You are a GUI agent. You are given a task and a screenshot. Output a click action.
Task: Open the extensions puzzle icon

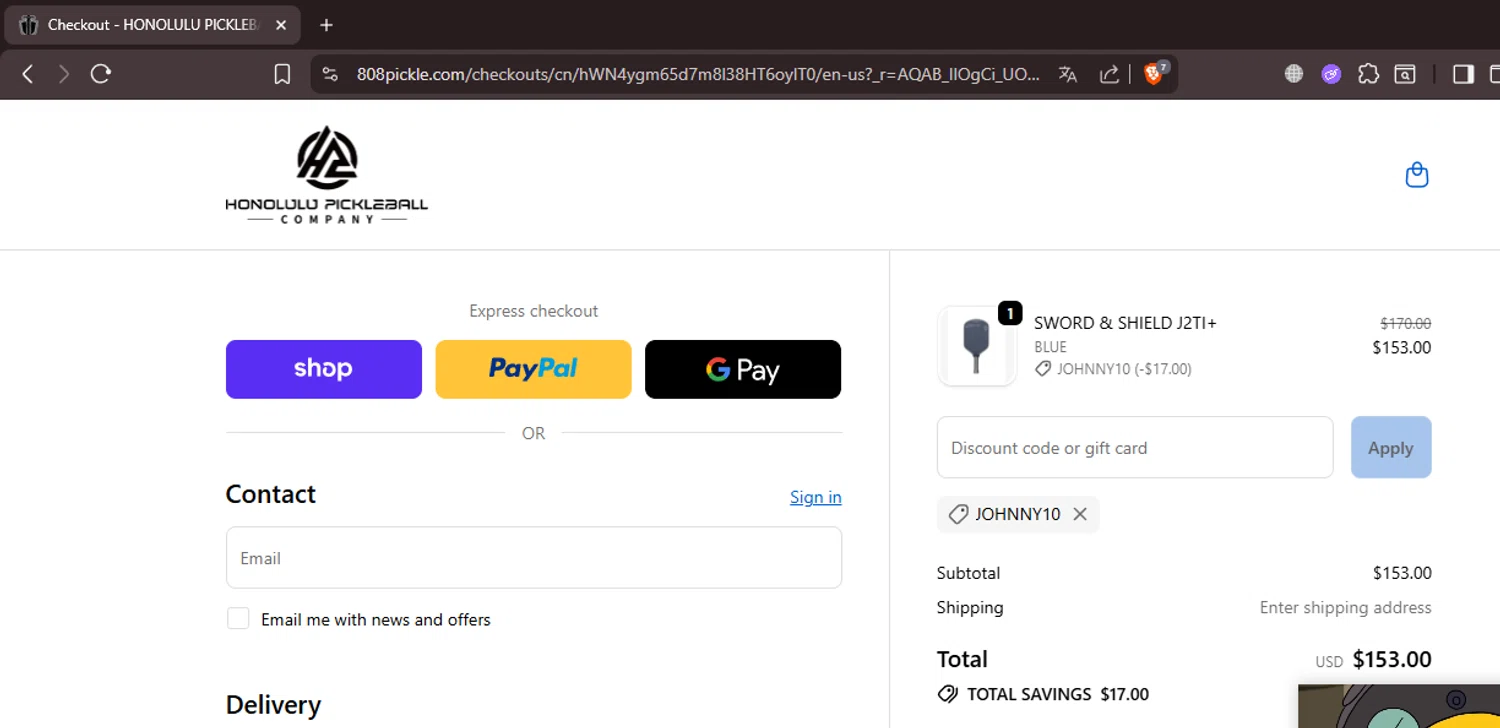(x=1368, y=74)
